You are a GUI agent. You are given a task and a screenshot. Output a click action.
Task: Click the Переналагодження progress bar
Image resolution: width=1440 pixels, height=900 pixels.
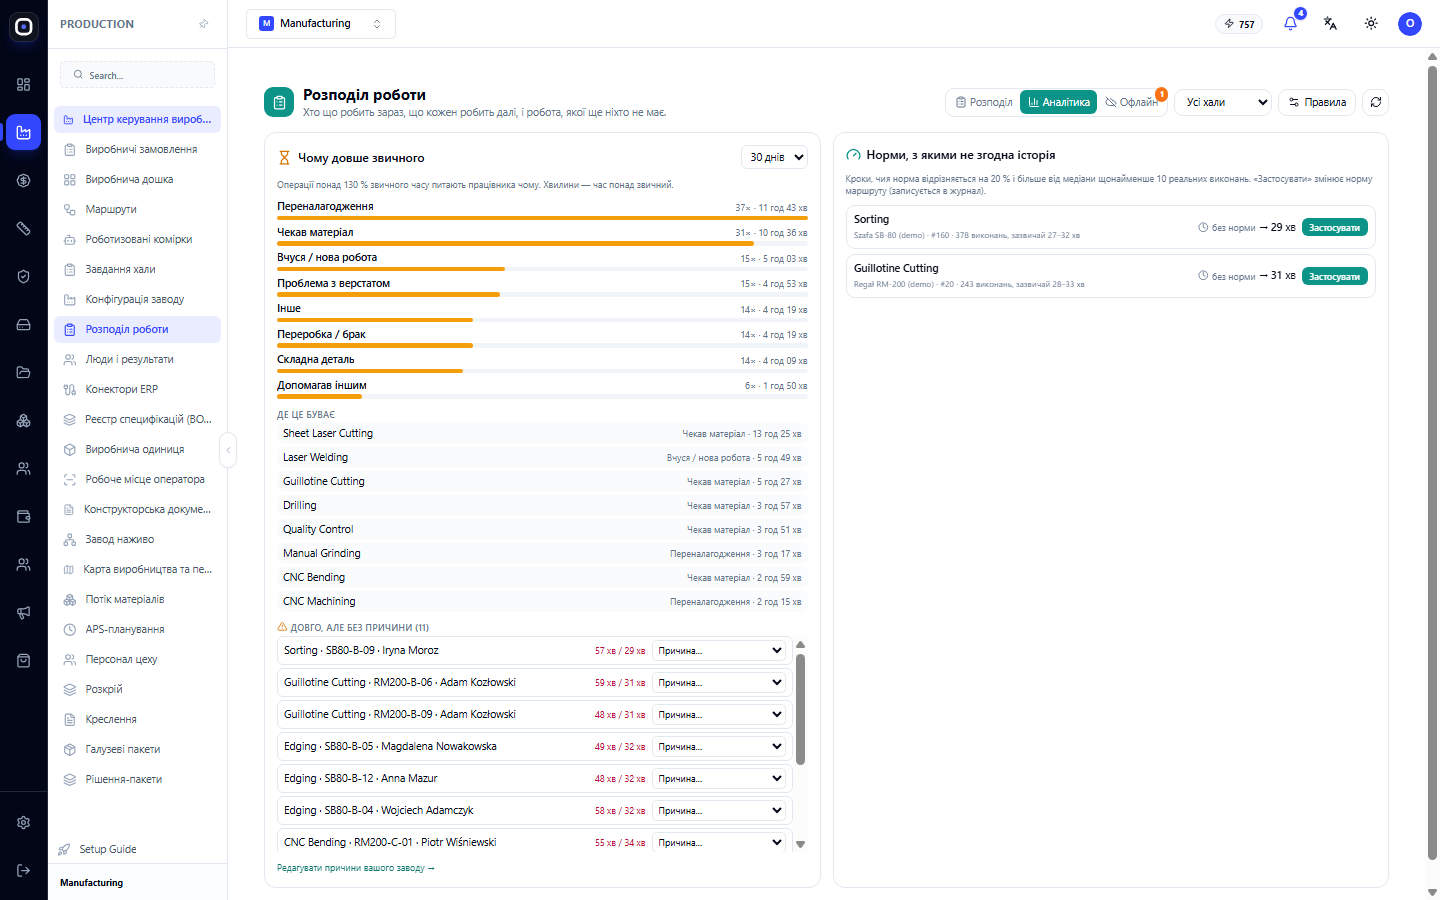pyautogui.click(x=542, y=218)
